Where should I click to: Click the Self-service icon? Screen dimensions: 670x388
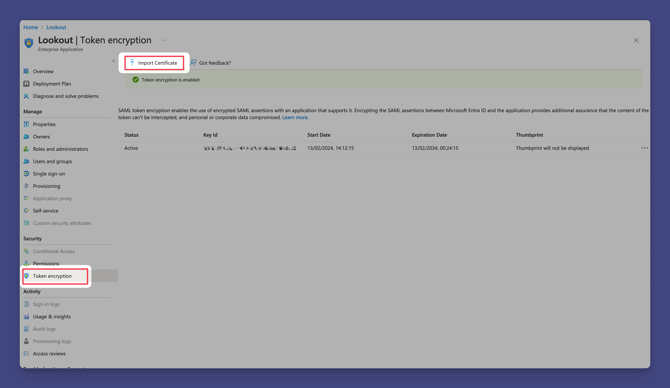pos(26,211)
